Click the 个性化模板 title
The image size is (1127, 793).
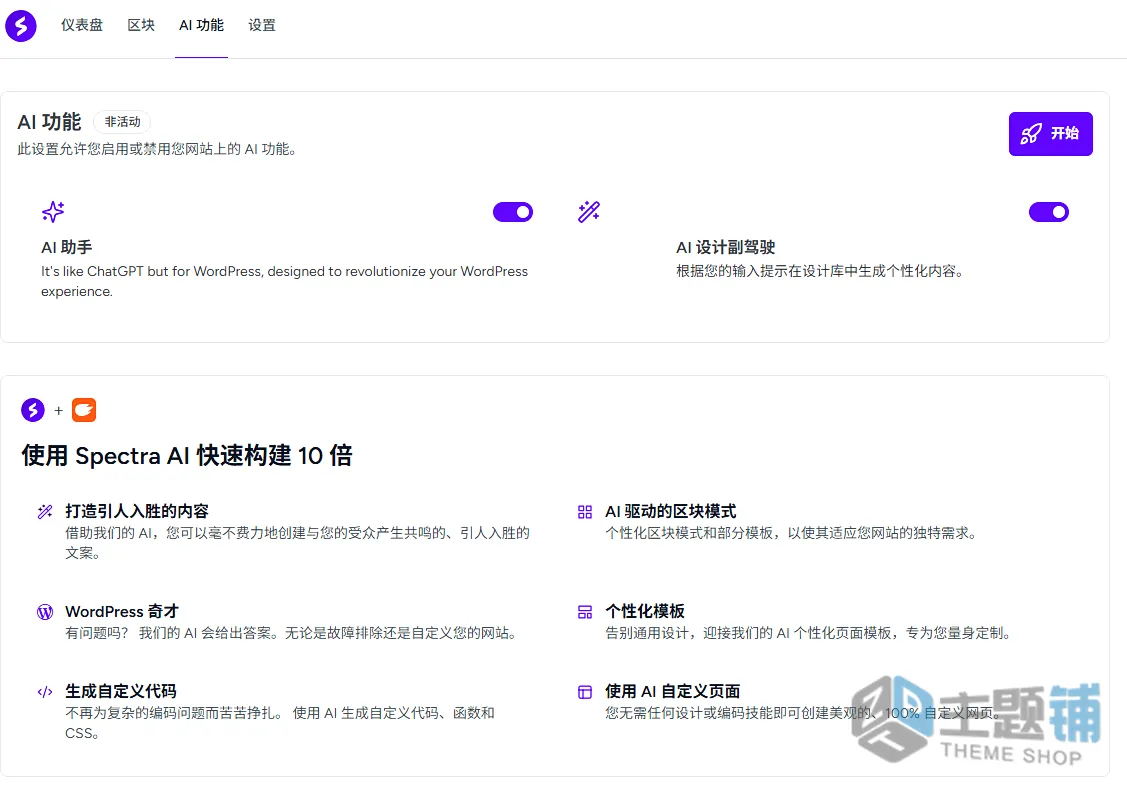pyautogui.click(x=645, y=611)
